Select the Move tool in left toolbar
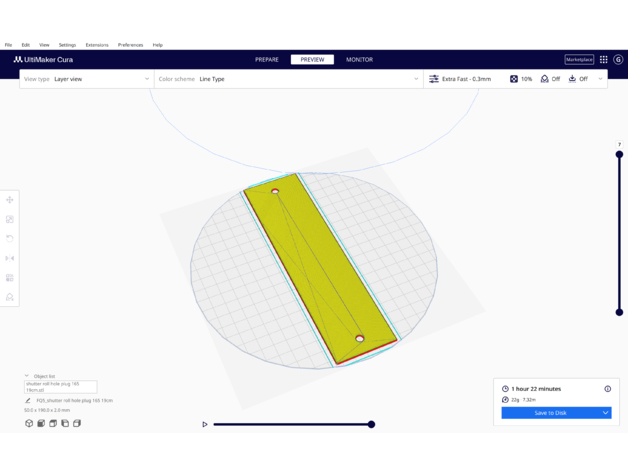Viewport: 628px width, 472px height. 10,200
